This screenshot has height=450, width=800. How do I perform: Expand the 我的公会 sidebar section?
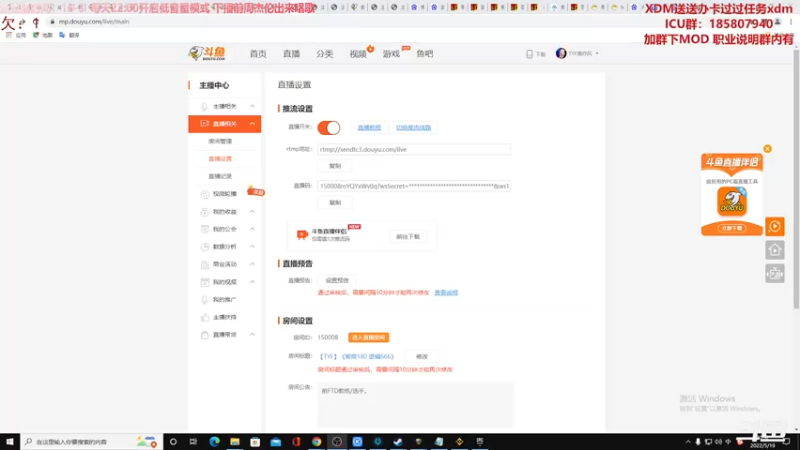(x=252, y=229)
